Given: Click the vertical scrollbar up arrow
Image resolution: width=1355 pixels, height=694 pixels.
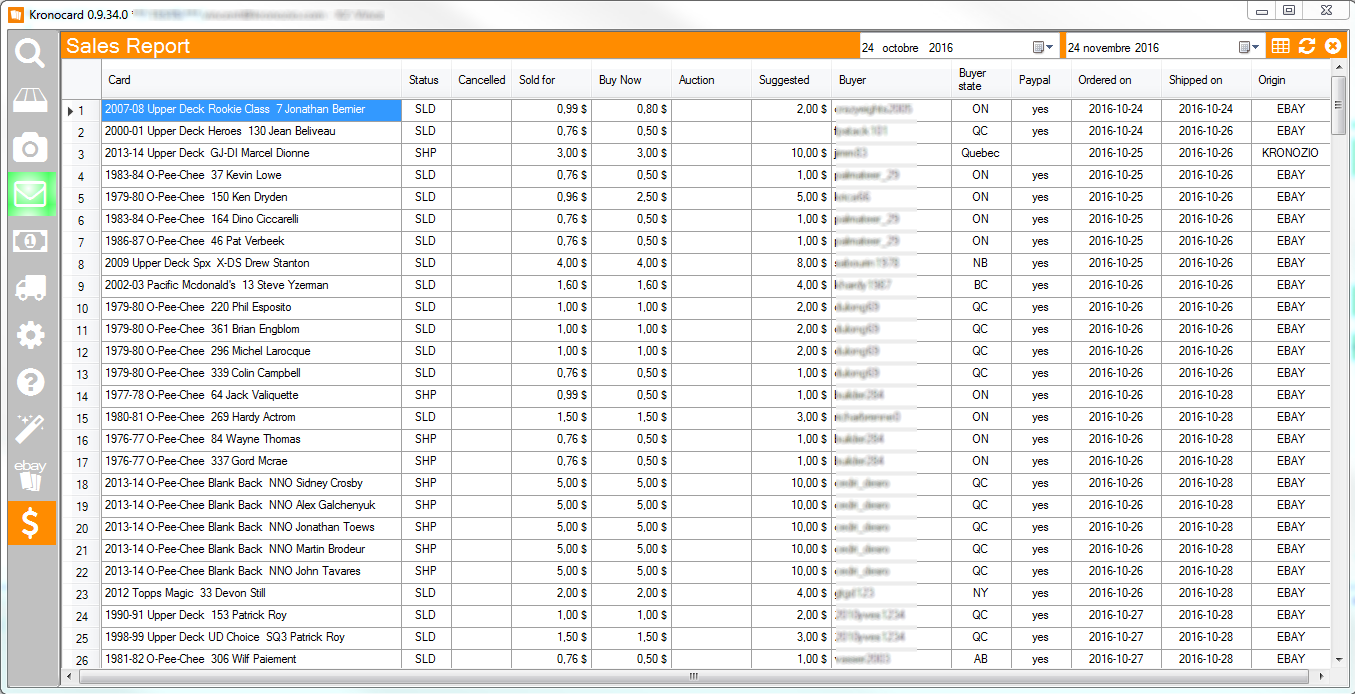Looking at the screenshot, I should (1339, 67).
